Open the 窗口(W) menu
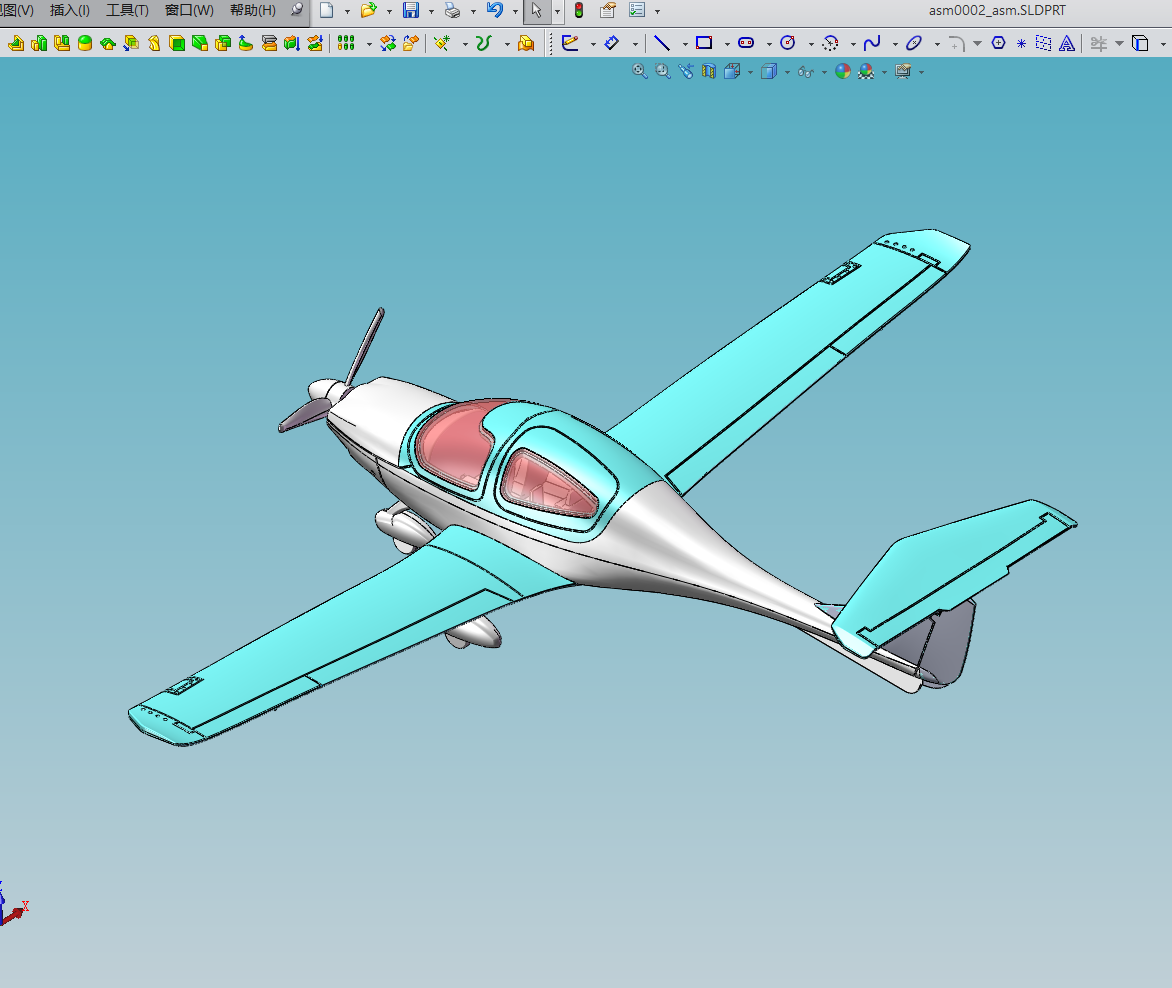This screenshot has width=1172, height=988. pos(189,10)
